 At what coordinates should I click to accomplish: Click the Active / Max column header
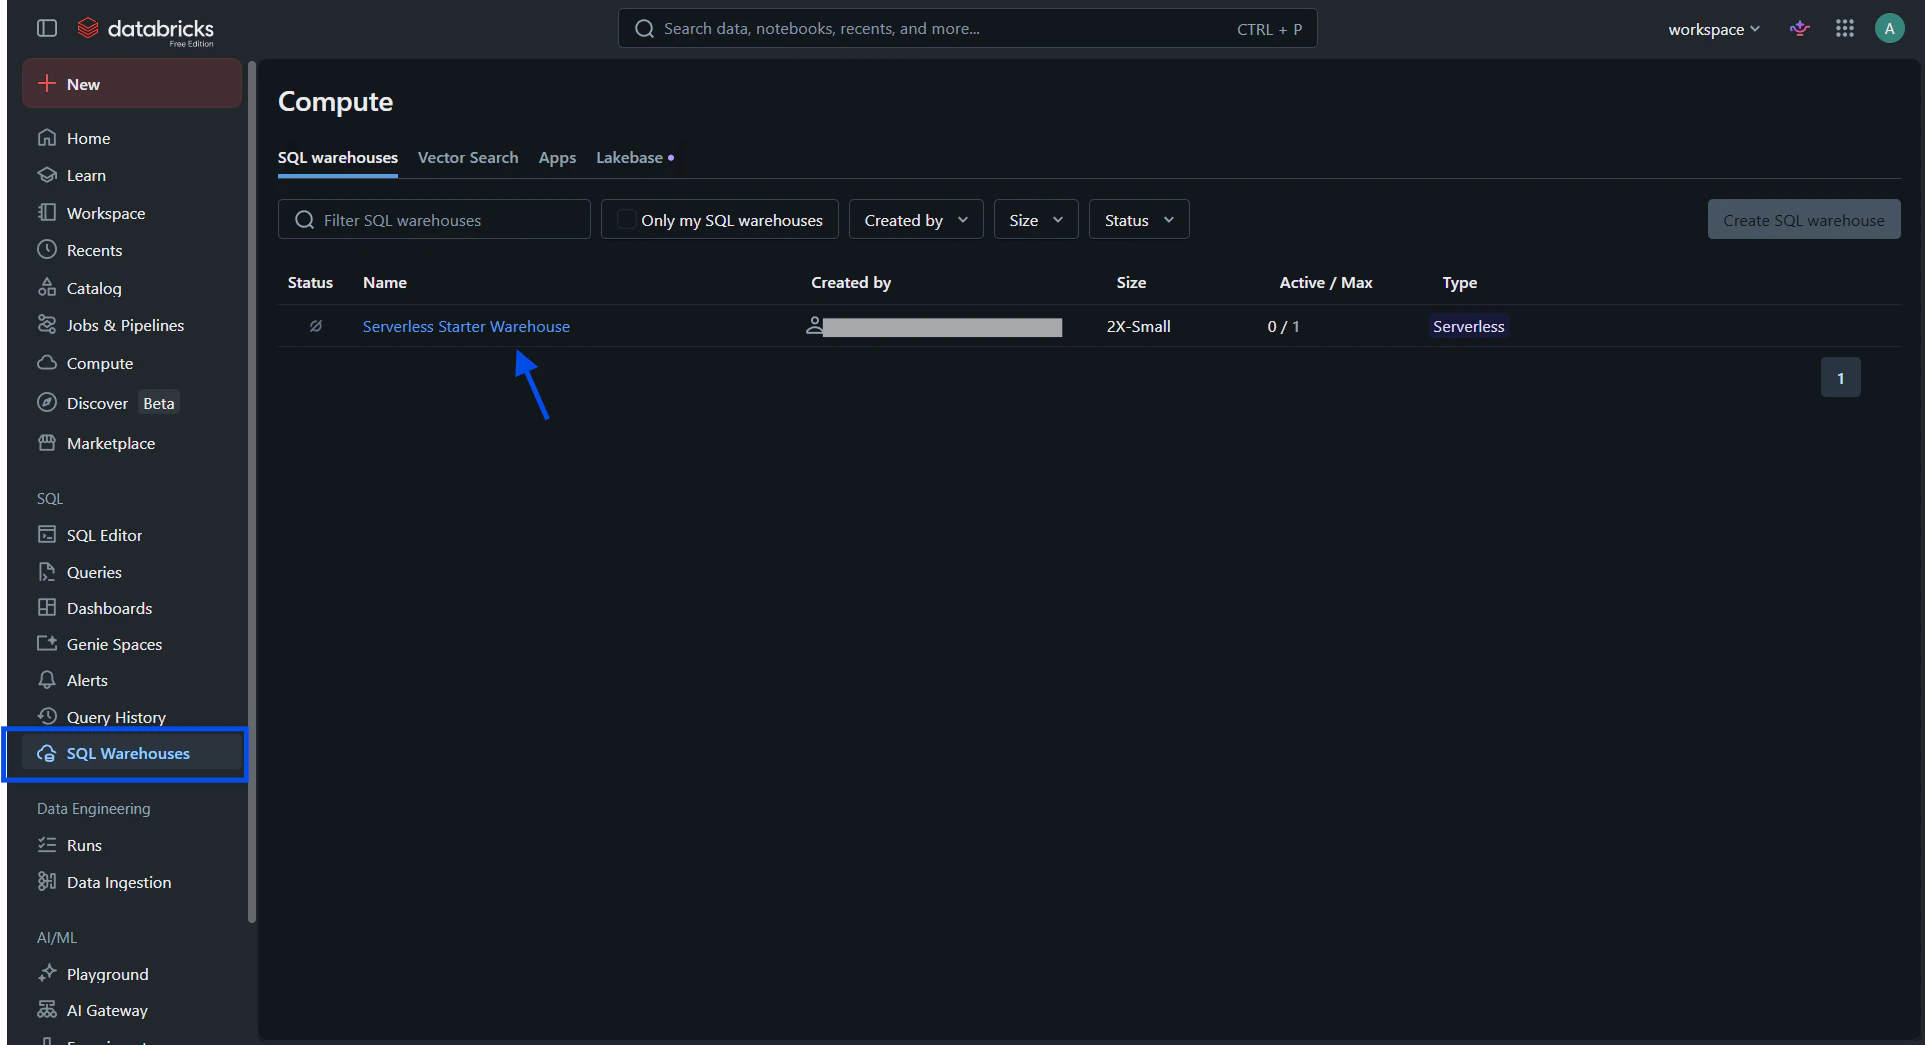[x=1326, y=283]
